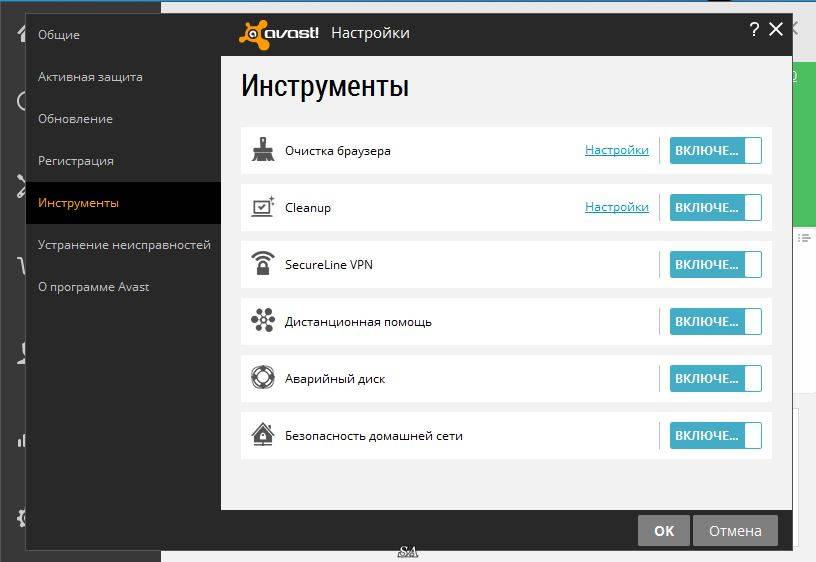Go to Активная защита section
The width and height of the screenshot is (816, 562).
click(123, 77)
